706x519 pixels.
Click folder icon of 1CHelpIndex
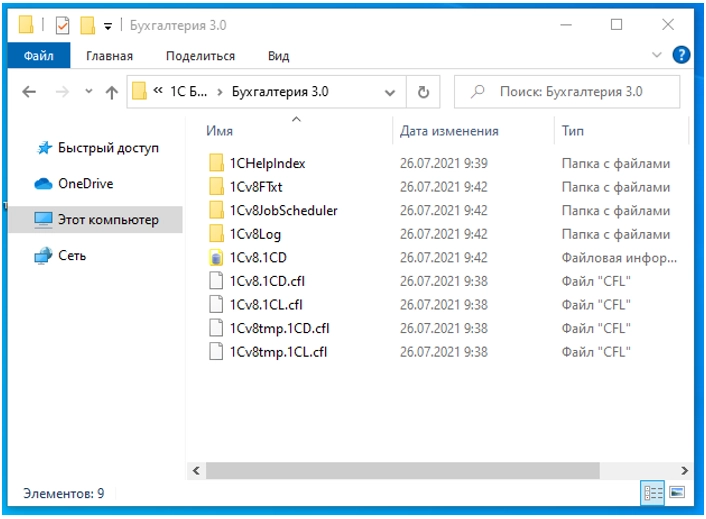click(x=216, y=163)
